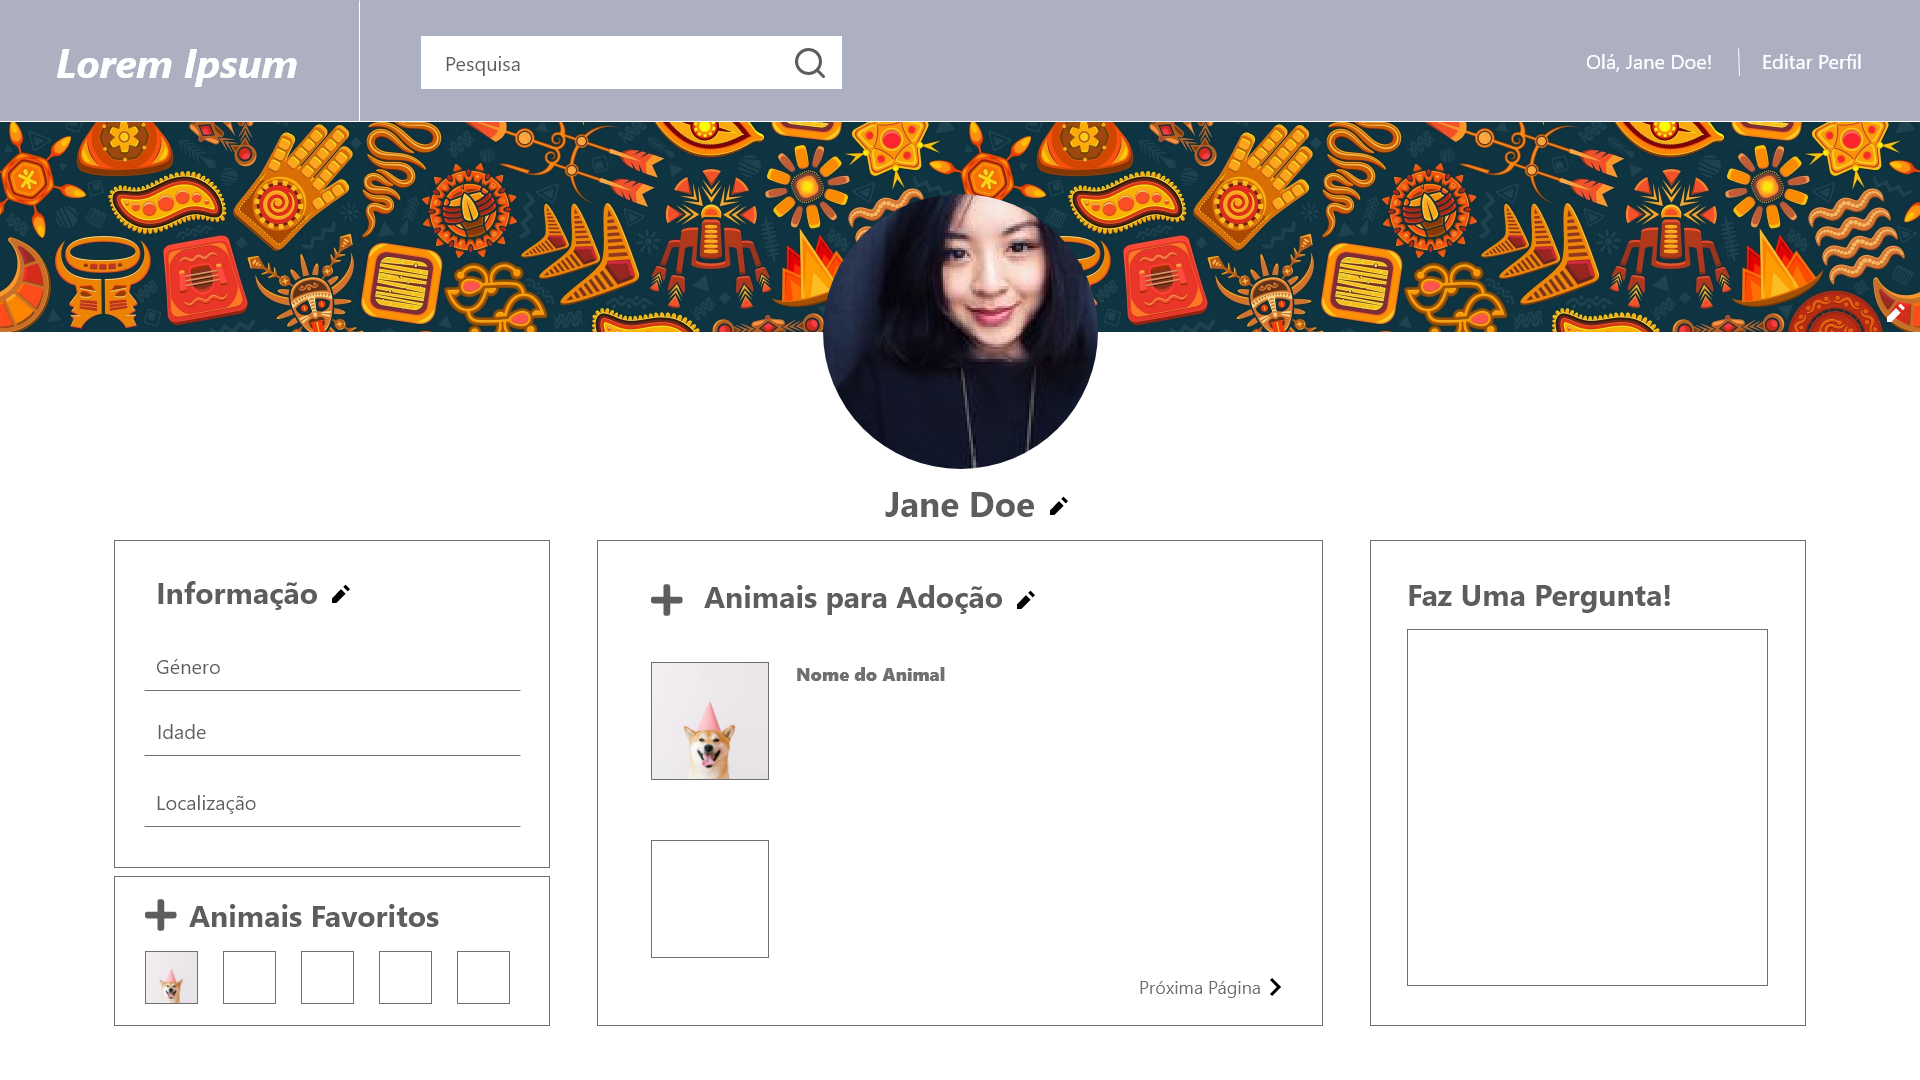This screenshot has height=1080, width=1920.
Task: Click chevron arrow beside Próxima Página
Action: click(x=1275, y=987)
